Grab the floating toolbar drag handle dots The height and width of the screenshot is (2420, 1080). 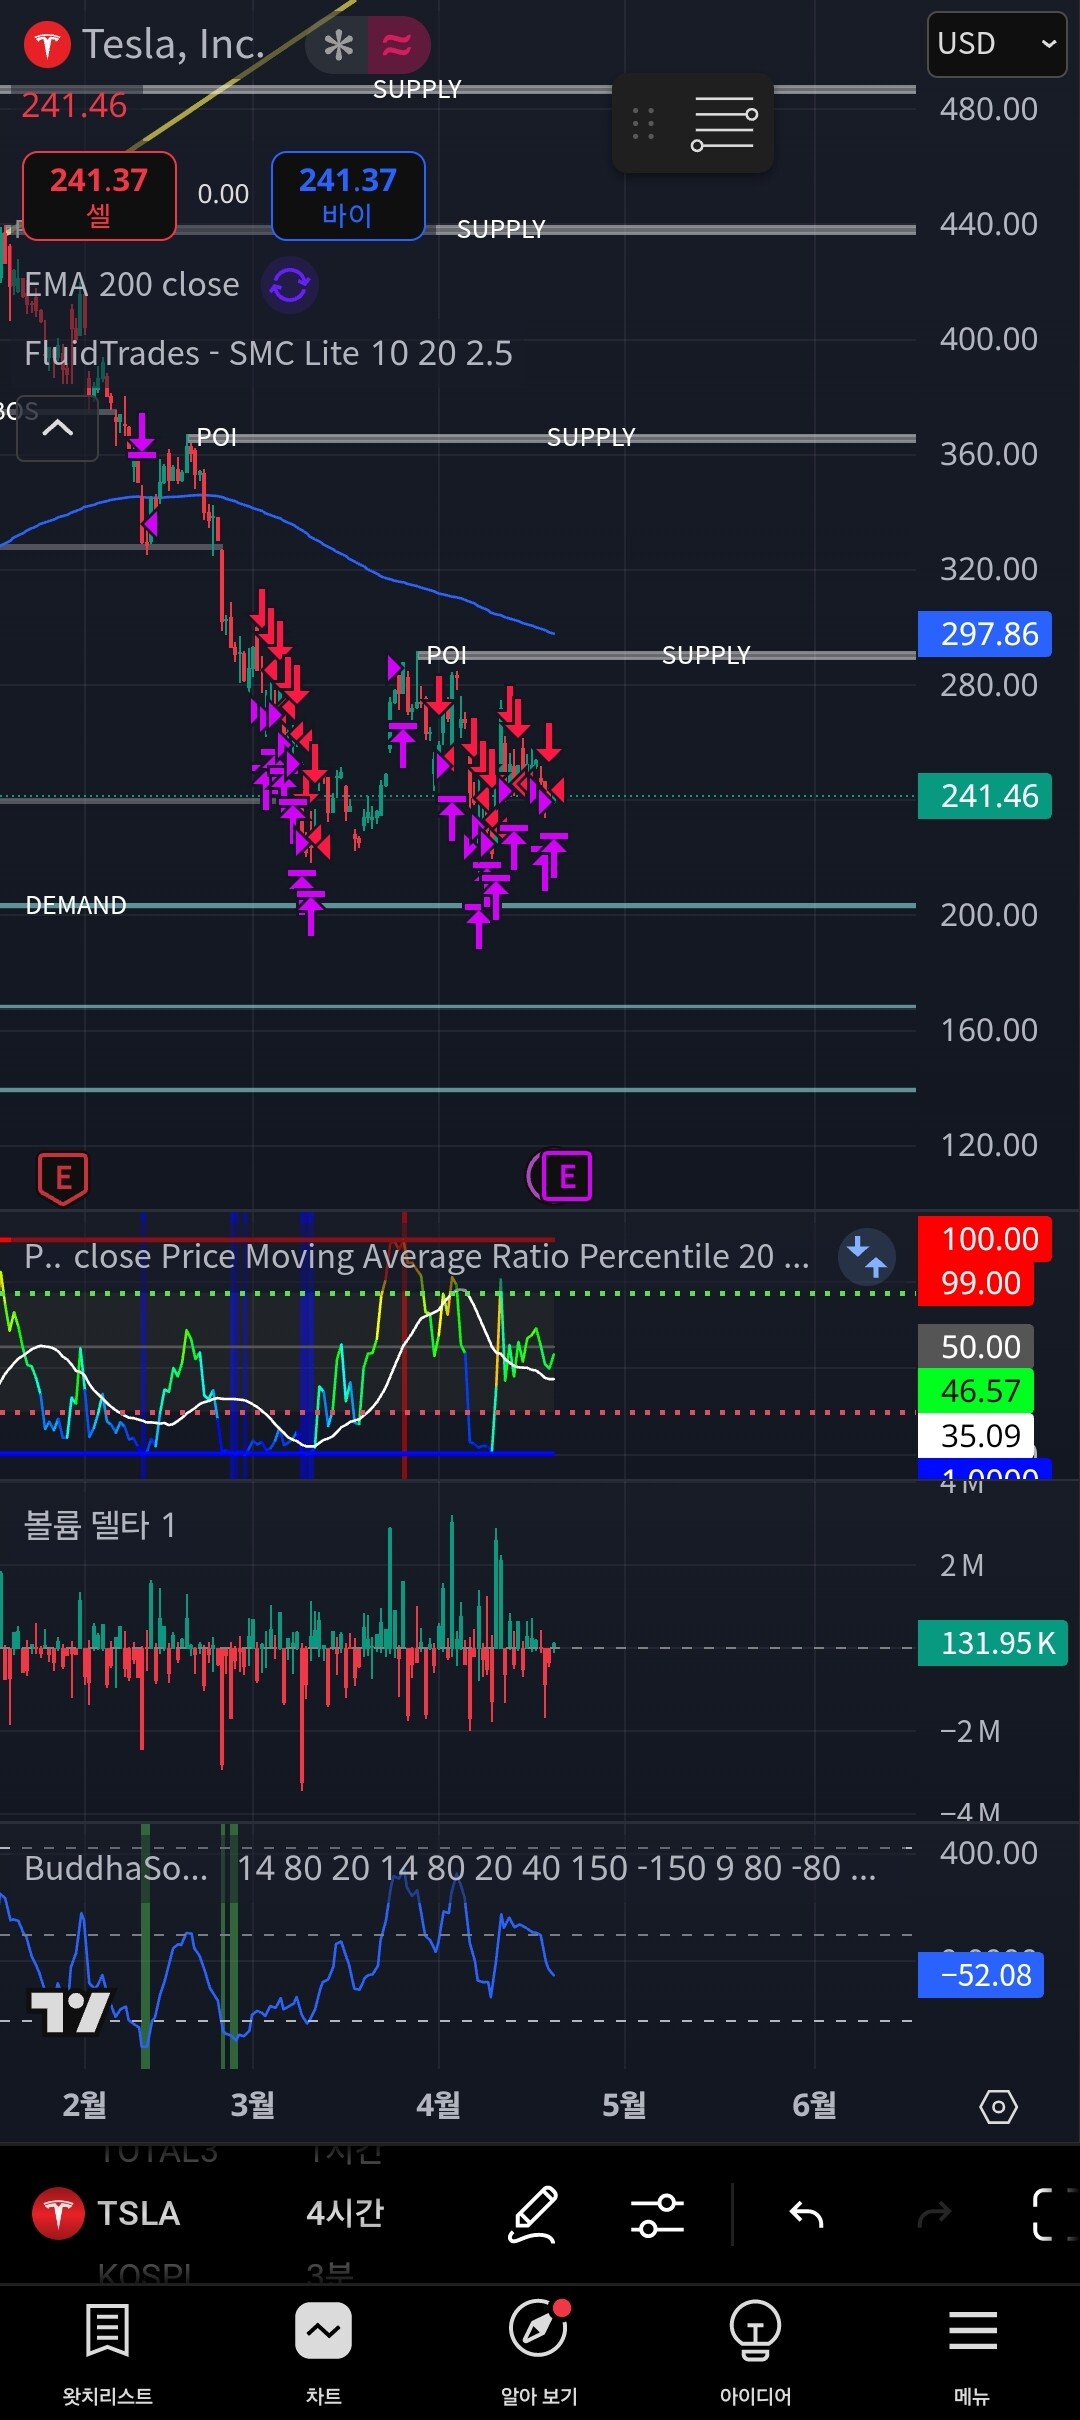coord(643,123)
